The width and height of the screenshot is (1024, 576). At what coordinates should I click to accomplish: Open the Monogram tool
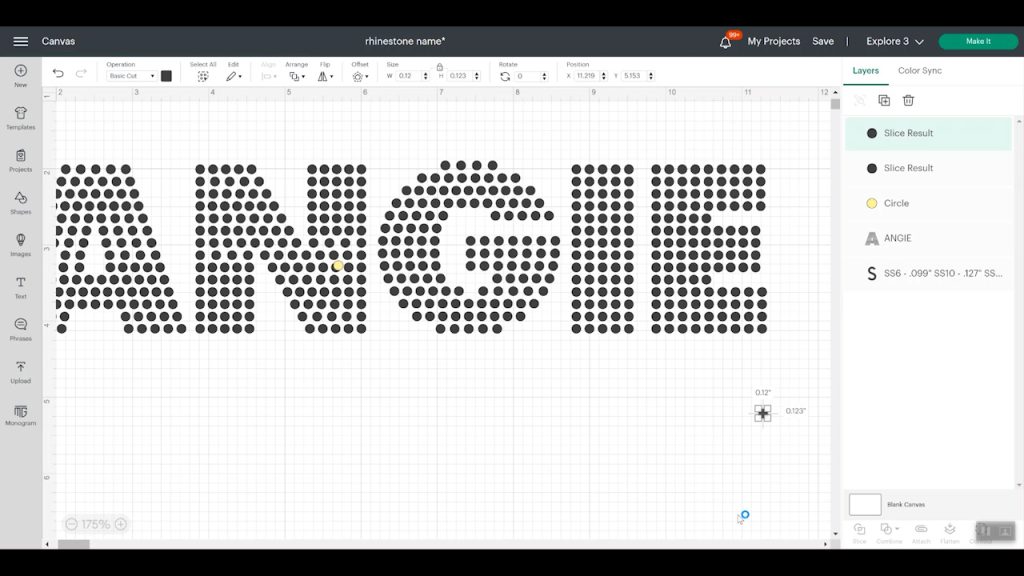click(x=20, y=414)
